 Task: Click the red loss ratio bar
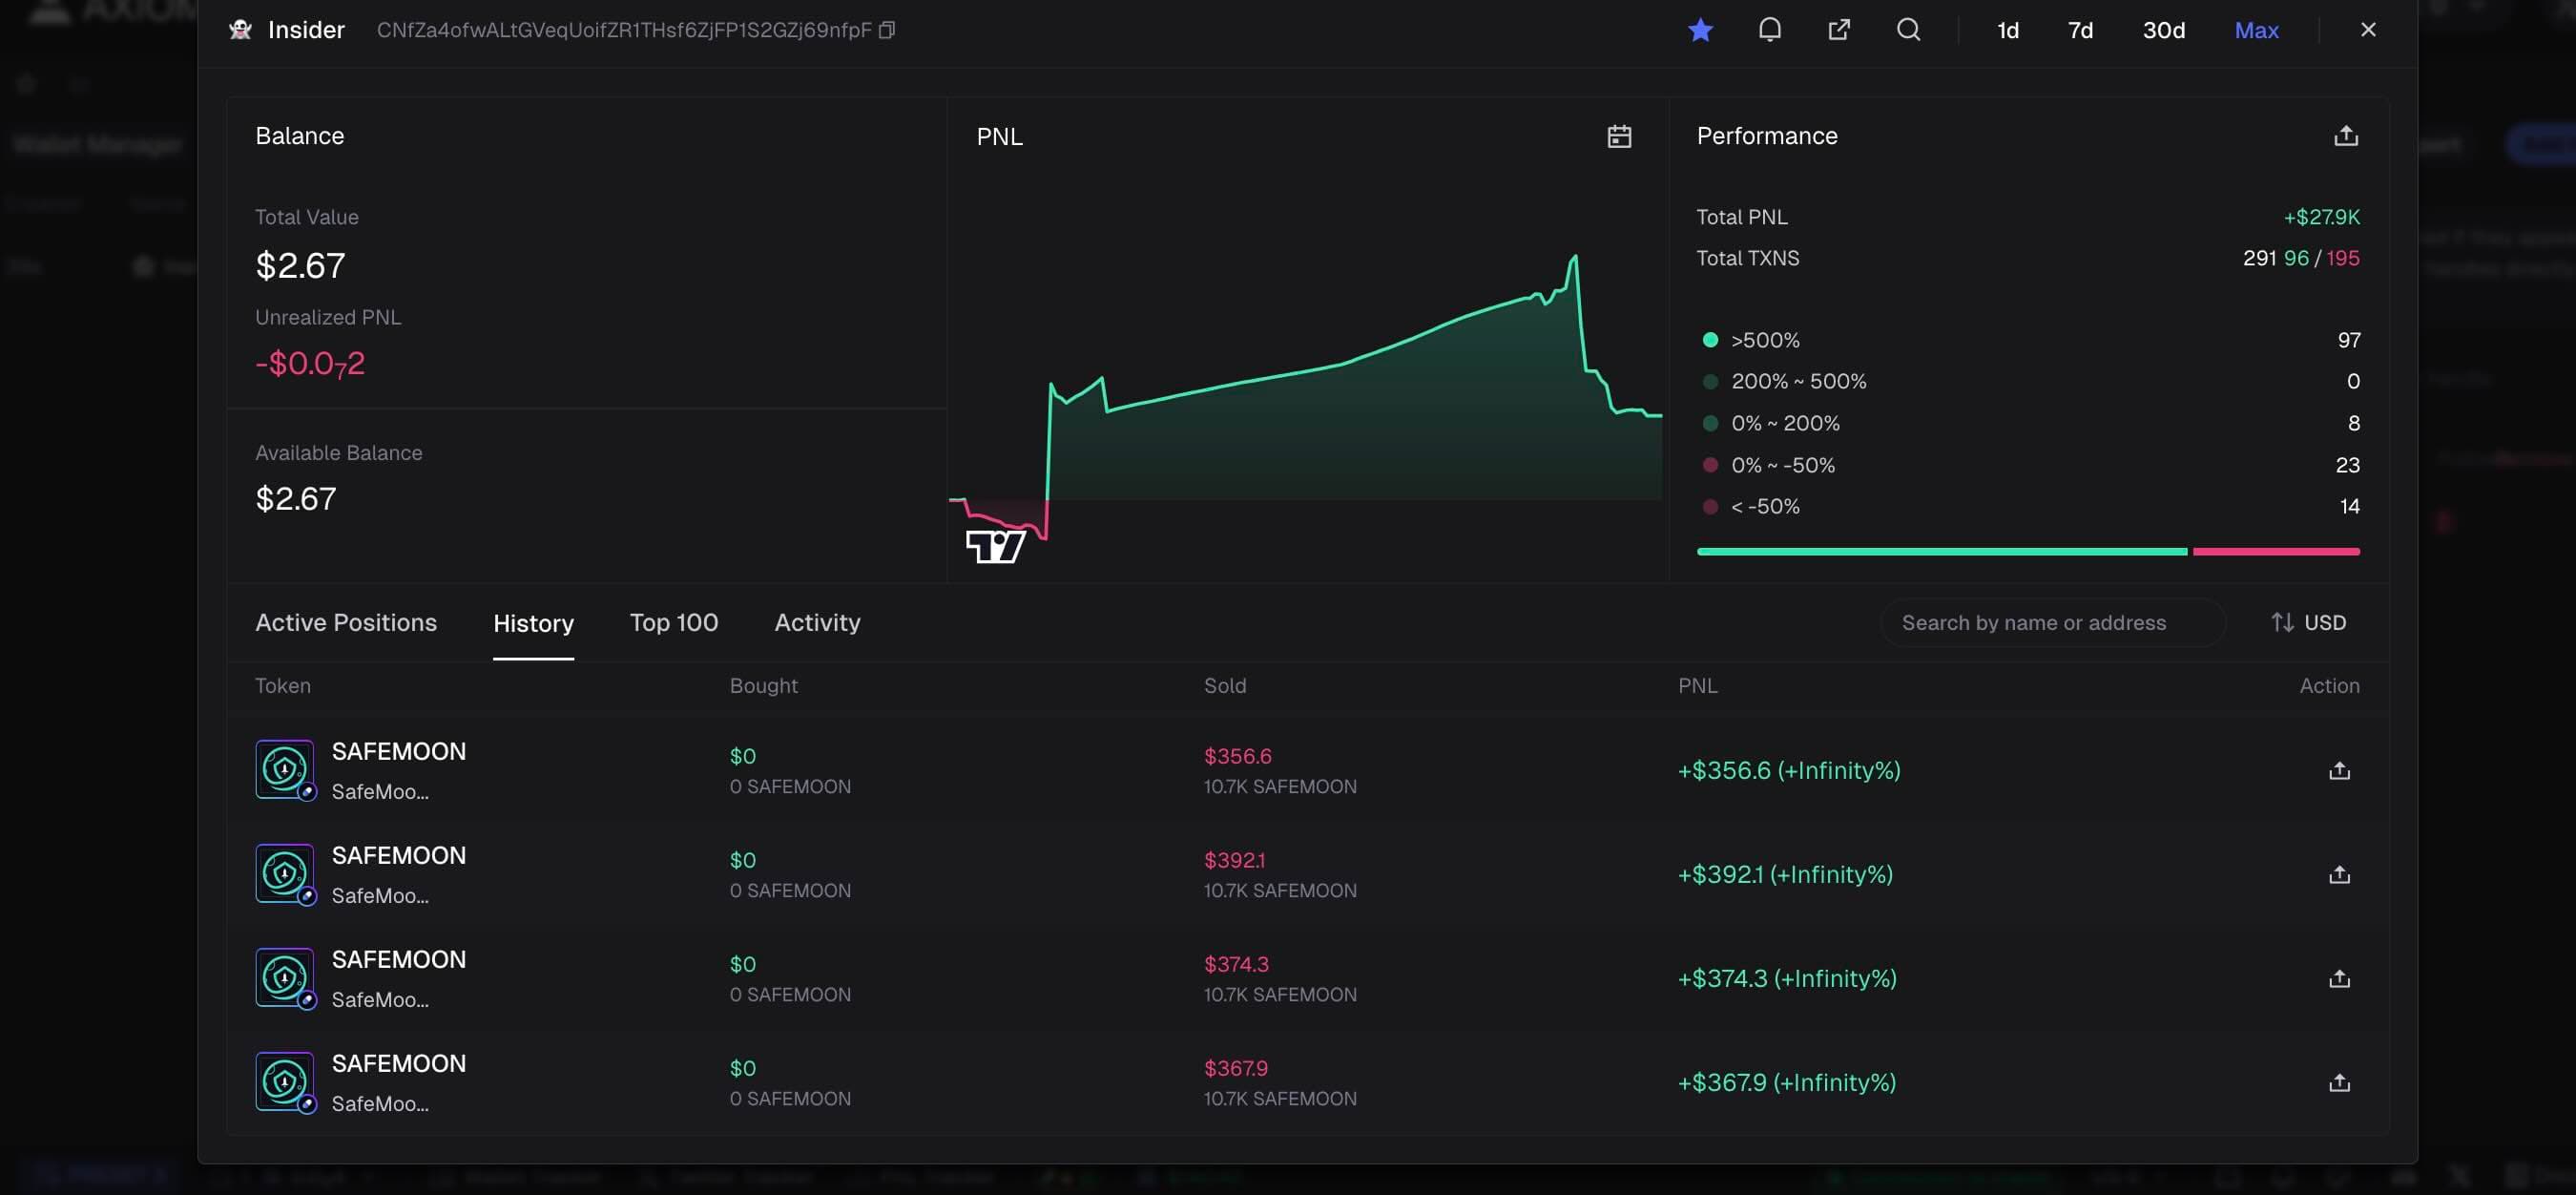tap(2276, 551)
